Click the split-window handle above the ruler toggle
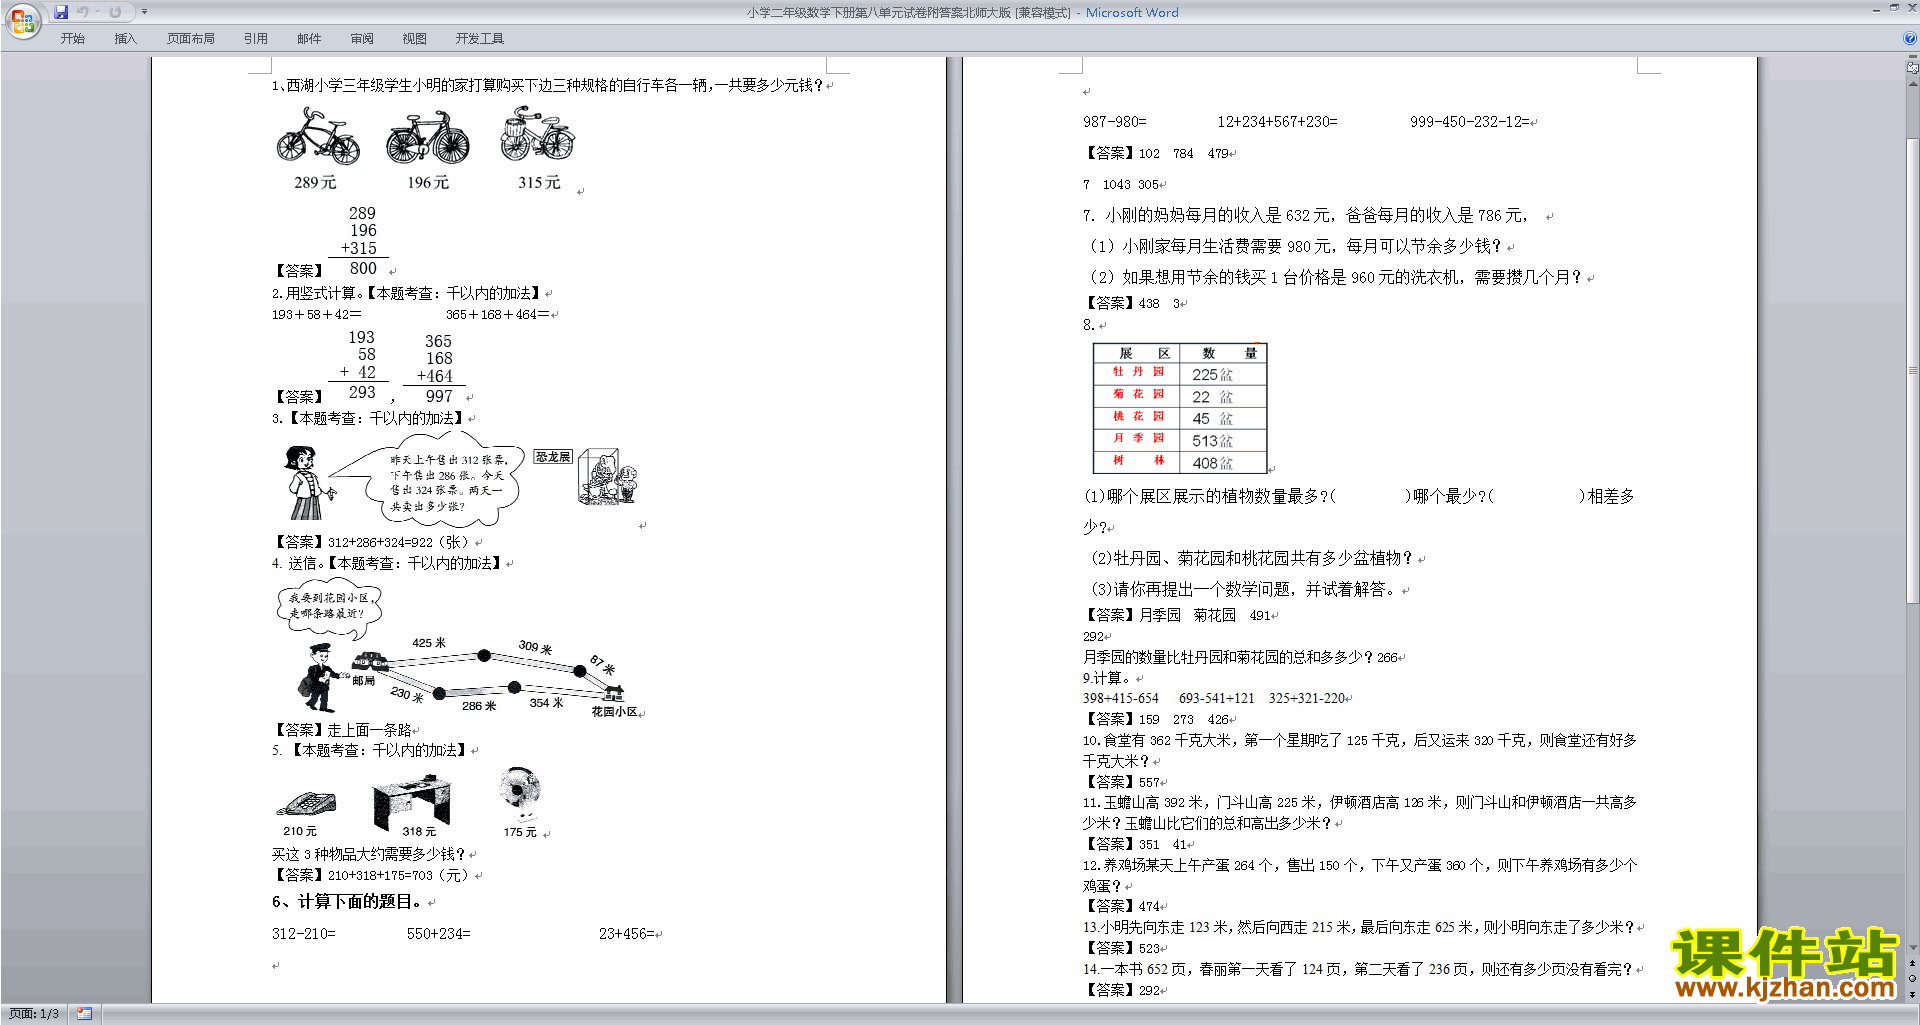Image resolution: width=1920 pixels, height=1025 pixels. coord(1913,58)
